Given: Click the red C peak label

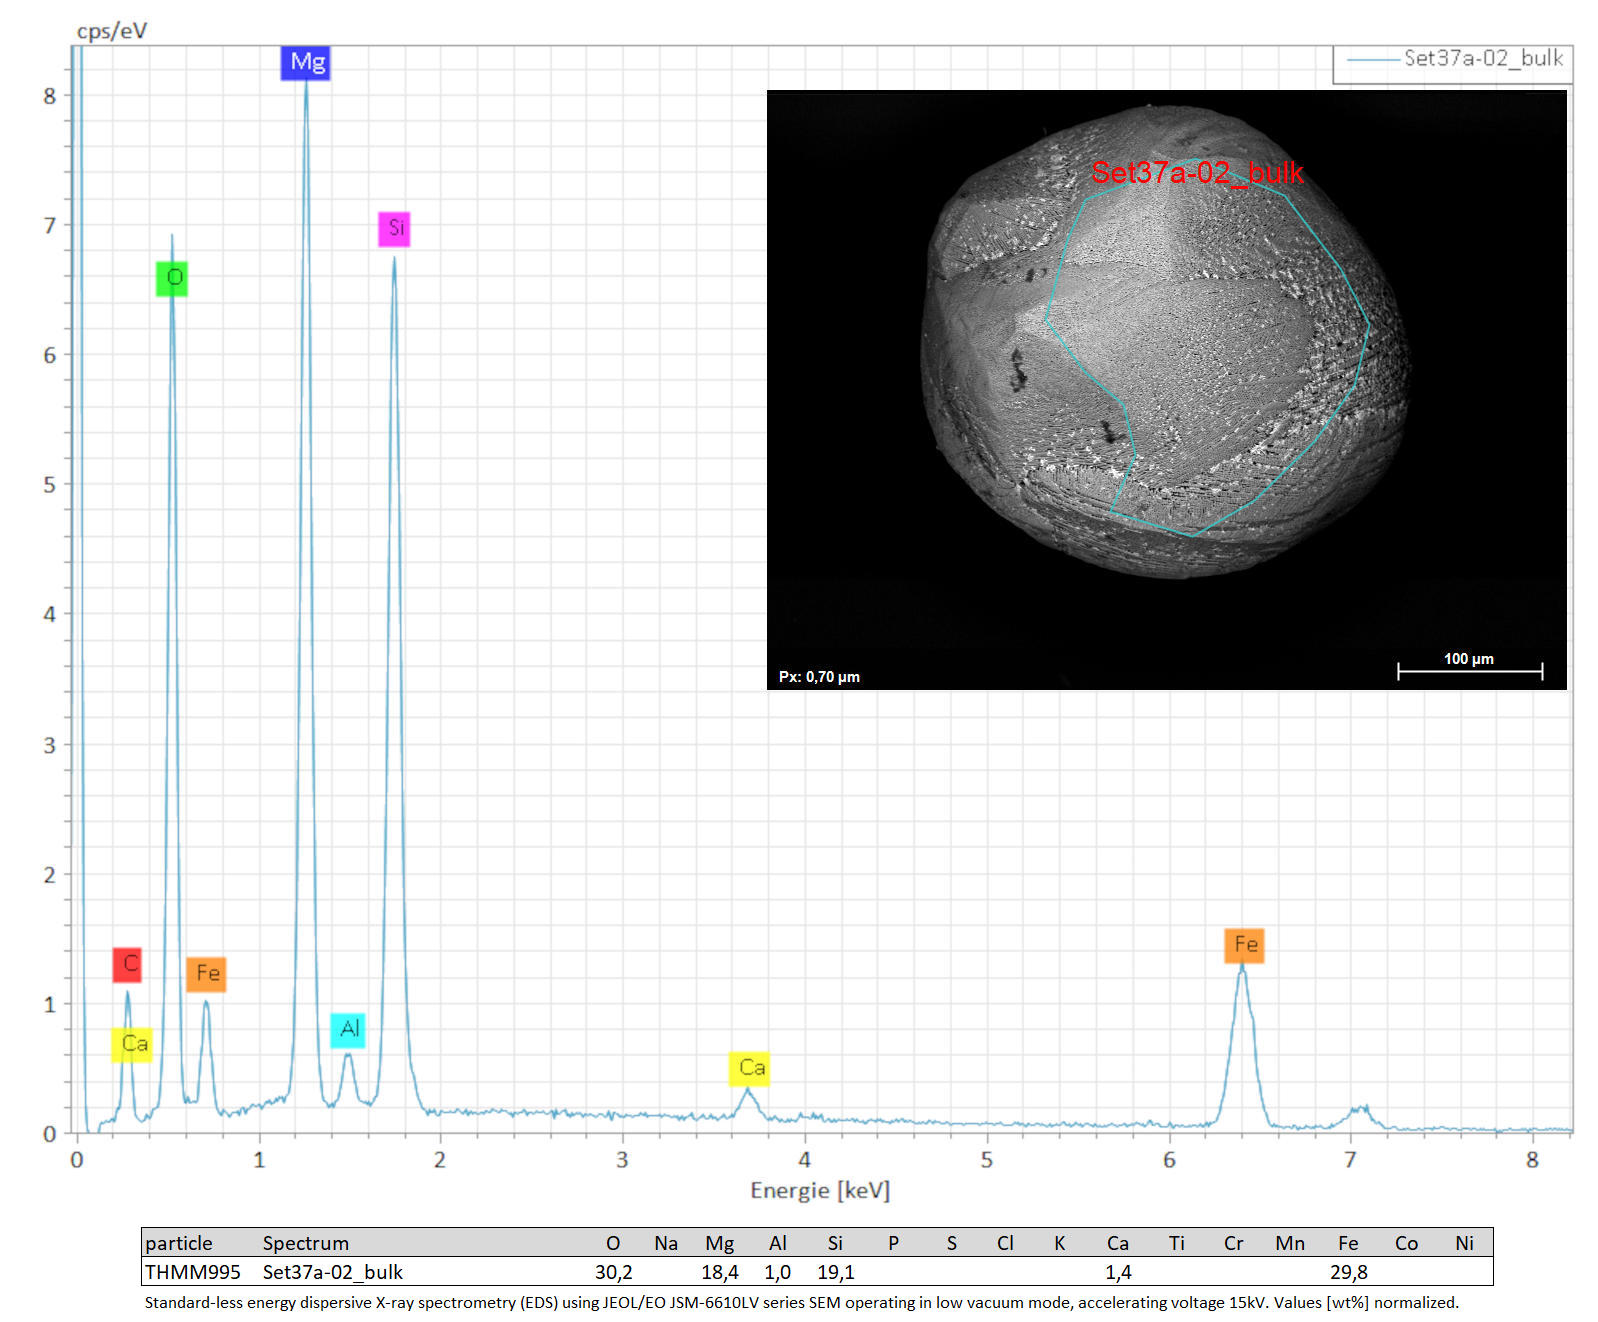Looking at the screenshot, I should 127,964.
